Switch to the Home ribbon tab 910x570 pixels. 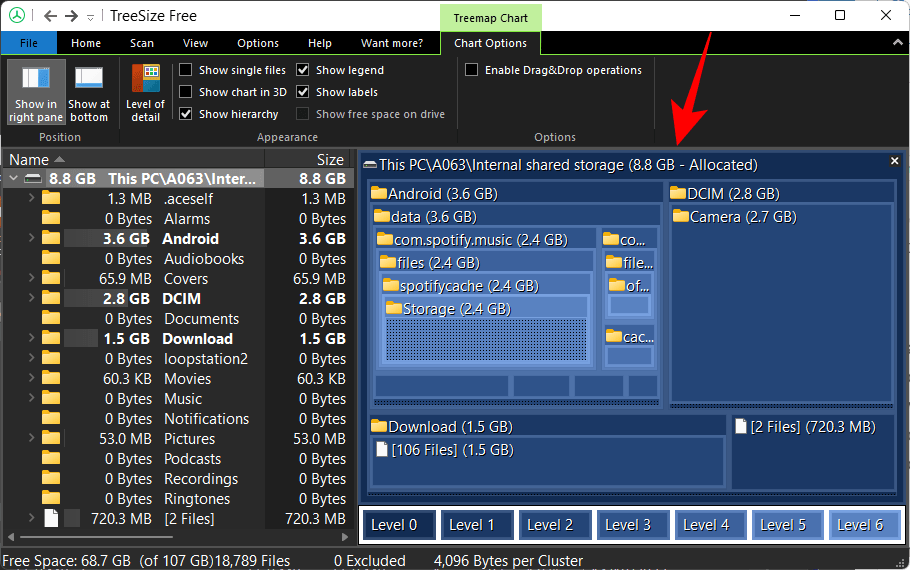click(x=86, y=43)
